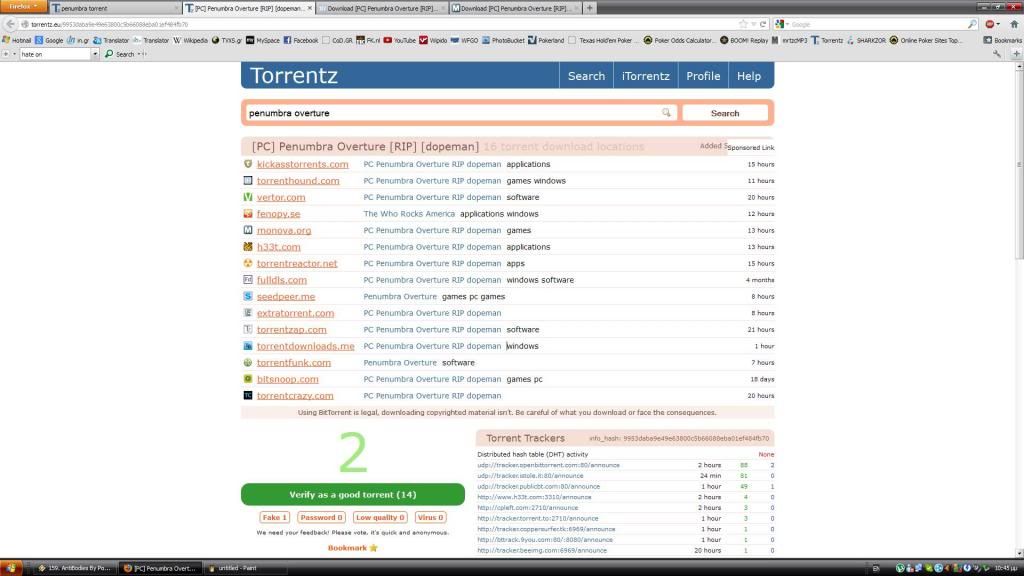The height and width of the screenshot is (576, 1024).
Task: Click the magnifier icon in Torrentz search box
Action: pyautogui.click(x=666, y=112)
